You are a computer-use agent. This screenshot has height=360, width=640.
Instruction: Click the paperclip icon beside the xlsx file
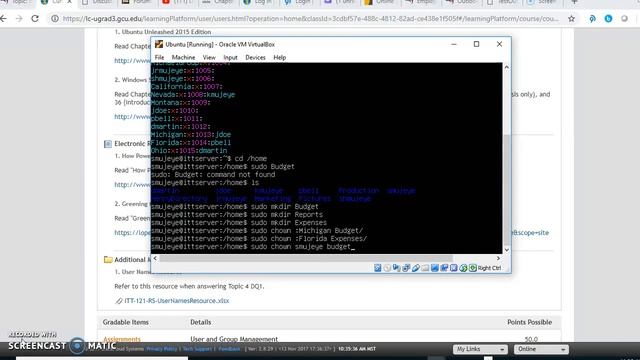point(119,301)
